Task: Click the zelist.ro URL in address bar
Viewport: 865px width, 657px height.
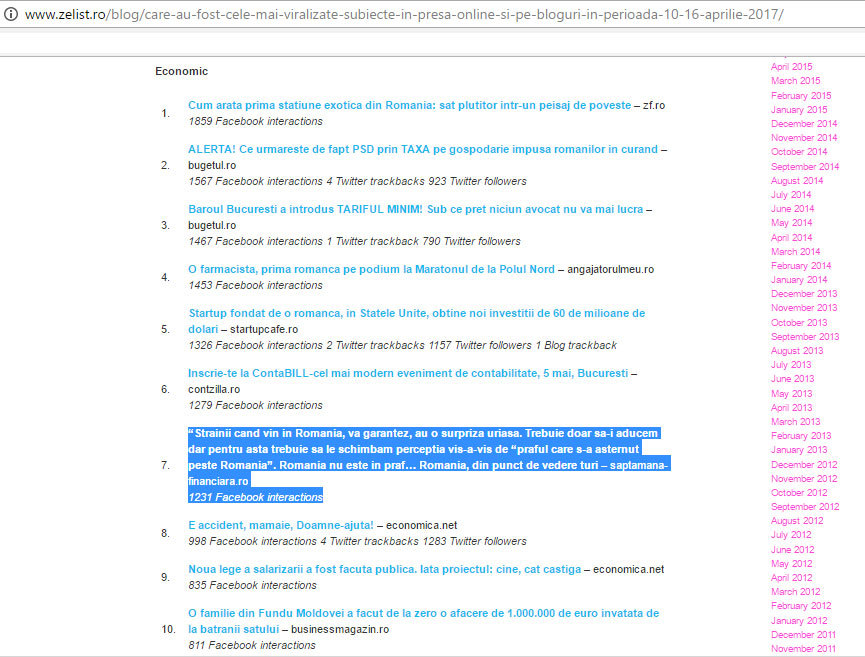Action: (x=400, y=16)
